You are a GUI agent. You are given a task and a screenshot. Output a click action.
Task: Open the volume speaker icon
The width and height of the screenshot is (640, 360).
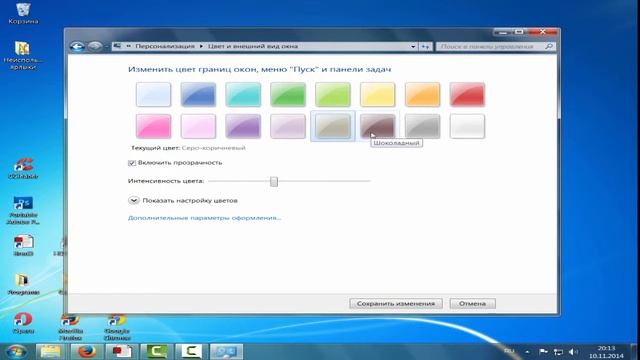point(573,351)
